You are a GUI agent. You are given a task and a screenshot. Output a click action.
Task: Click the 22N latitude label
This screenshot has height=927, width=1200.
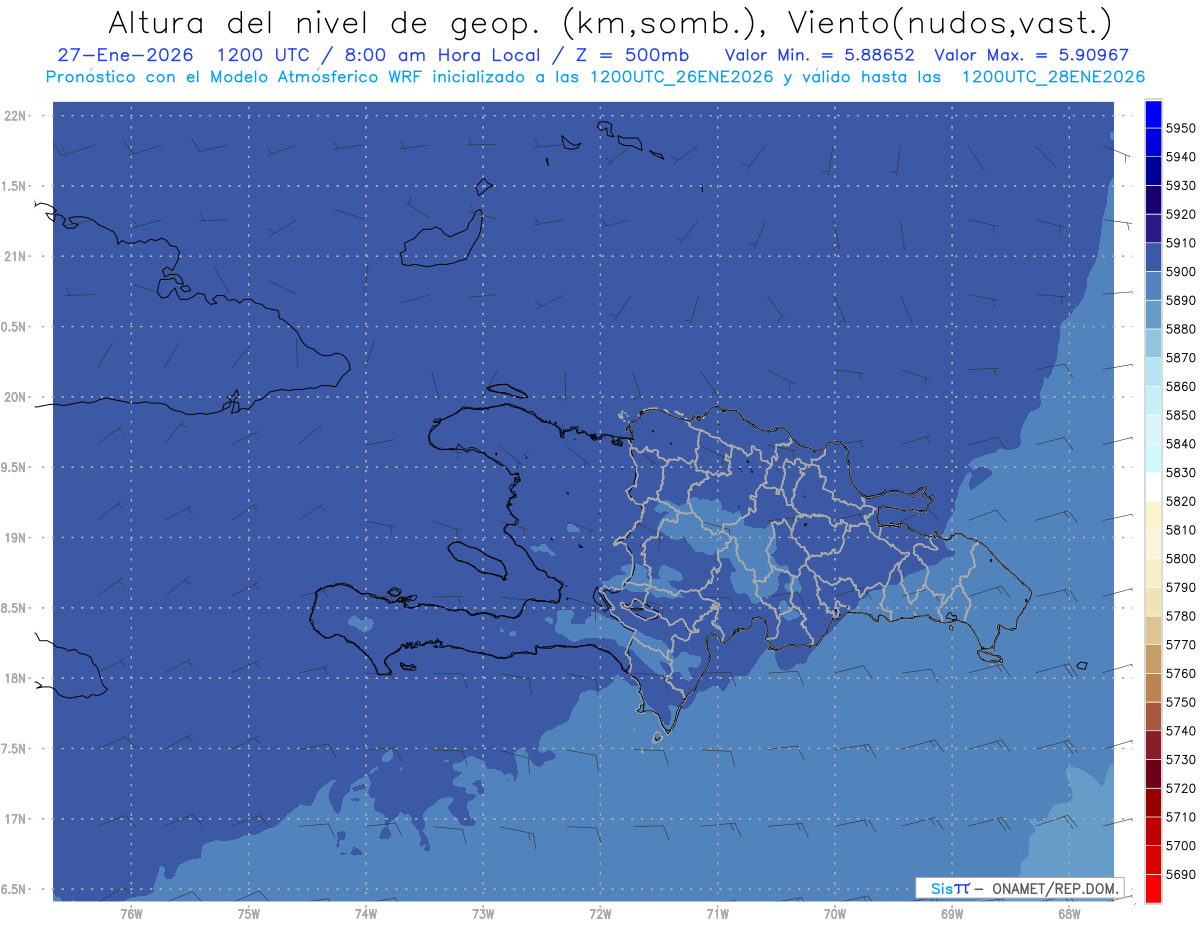click(16, 116)
